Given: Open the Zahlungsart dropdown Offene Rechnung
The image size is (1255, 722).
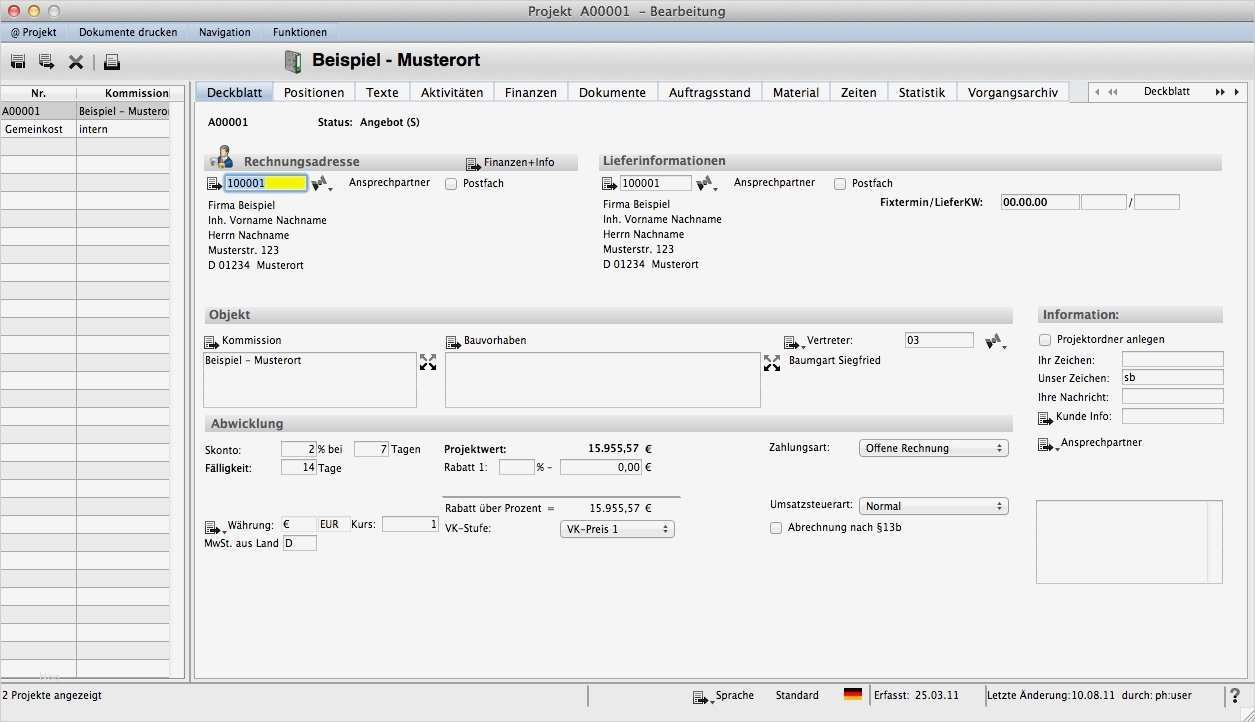Looking at the screenshot, I should (x=934, y=448).
